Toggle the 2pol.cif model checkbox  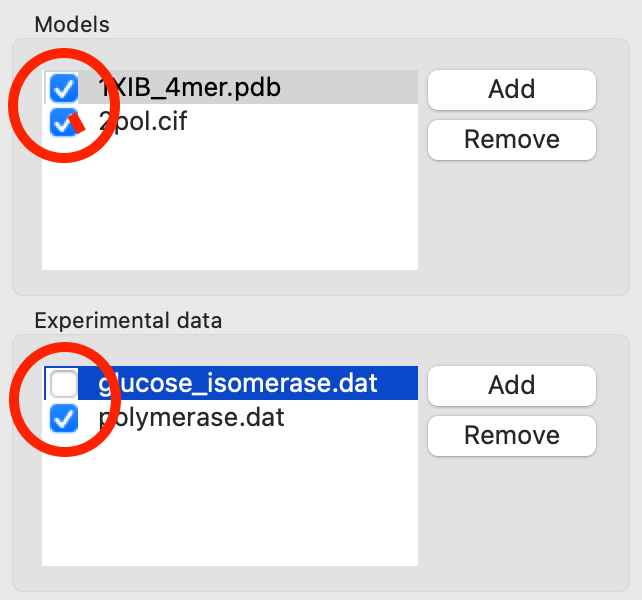64,123
